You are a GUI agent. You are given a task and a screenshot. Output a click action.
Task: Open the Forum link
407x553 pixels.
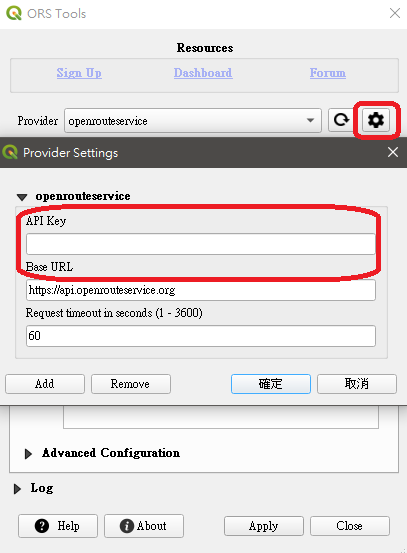328,73
